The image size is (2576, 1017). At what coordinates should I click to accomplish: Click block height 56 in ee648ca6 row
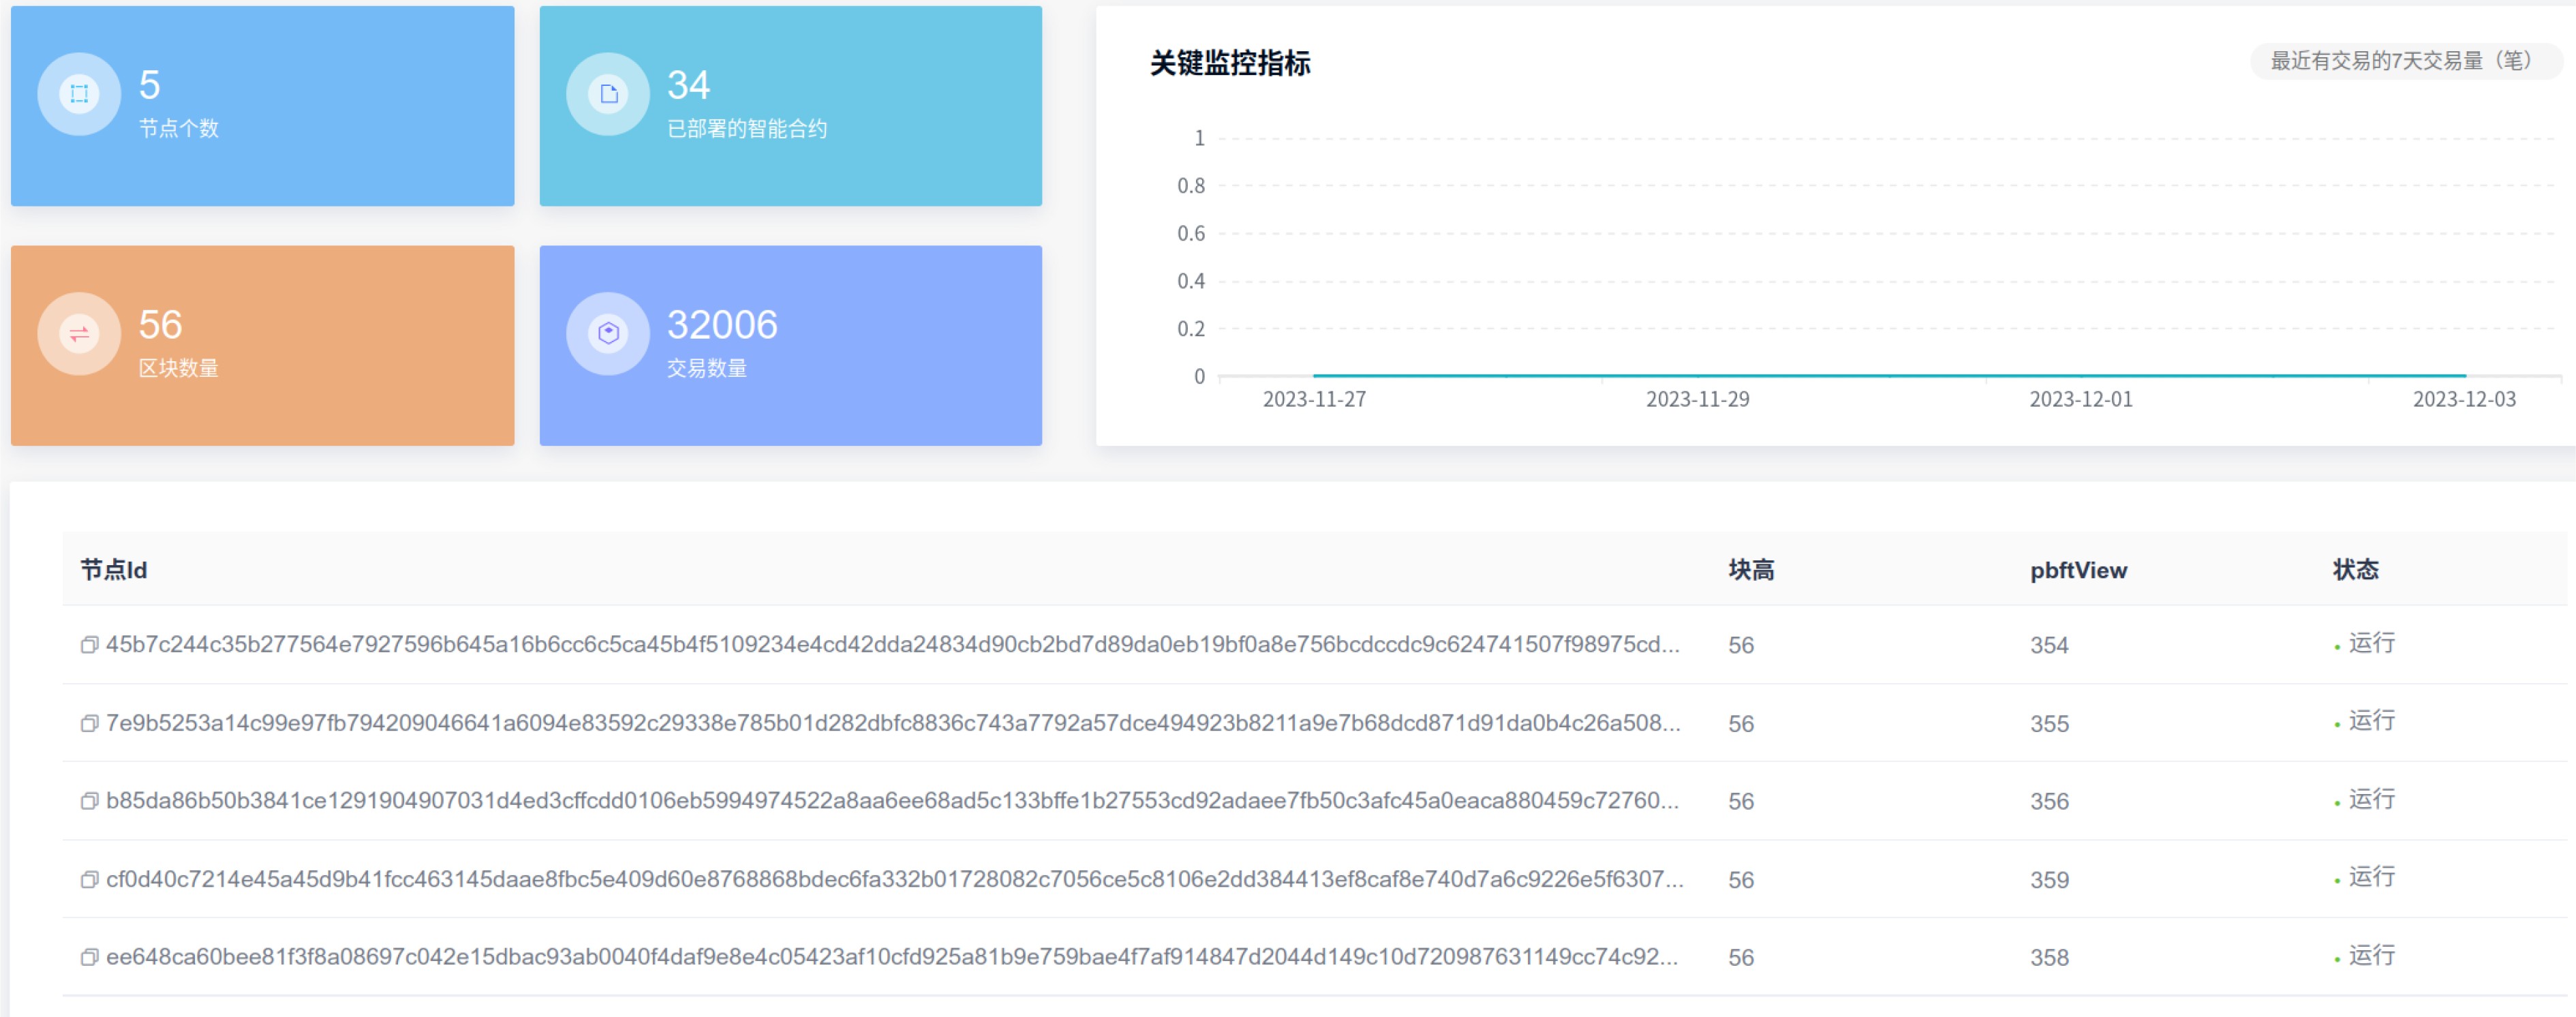[x=1741, y=958]
